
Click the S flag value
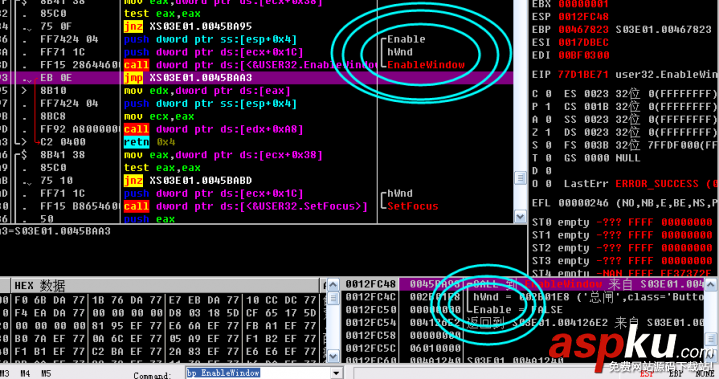click(548, 145)
